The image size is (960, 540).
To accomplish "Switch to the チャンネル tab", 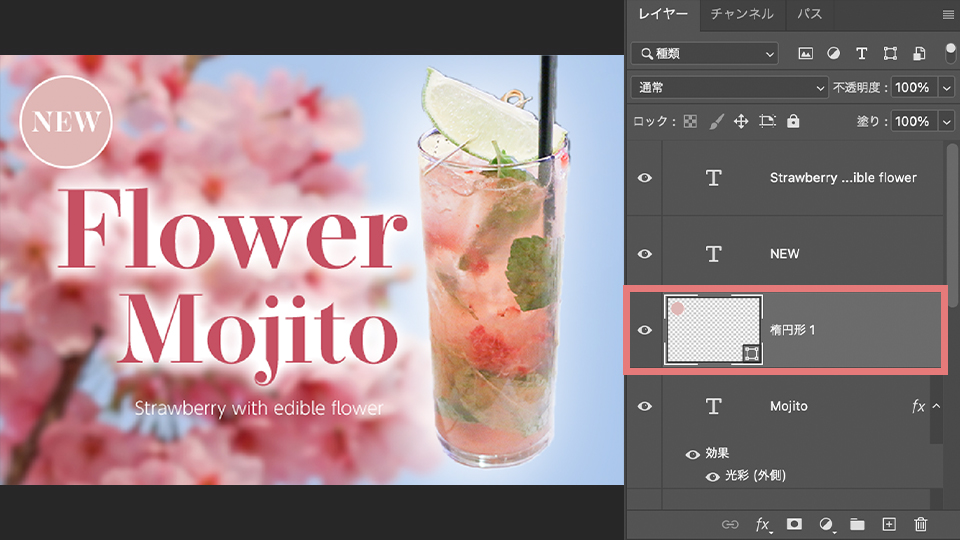I will tap(742, 13).
